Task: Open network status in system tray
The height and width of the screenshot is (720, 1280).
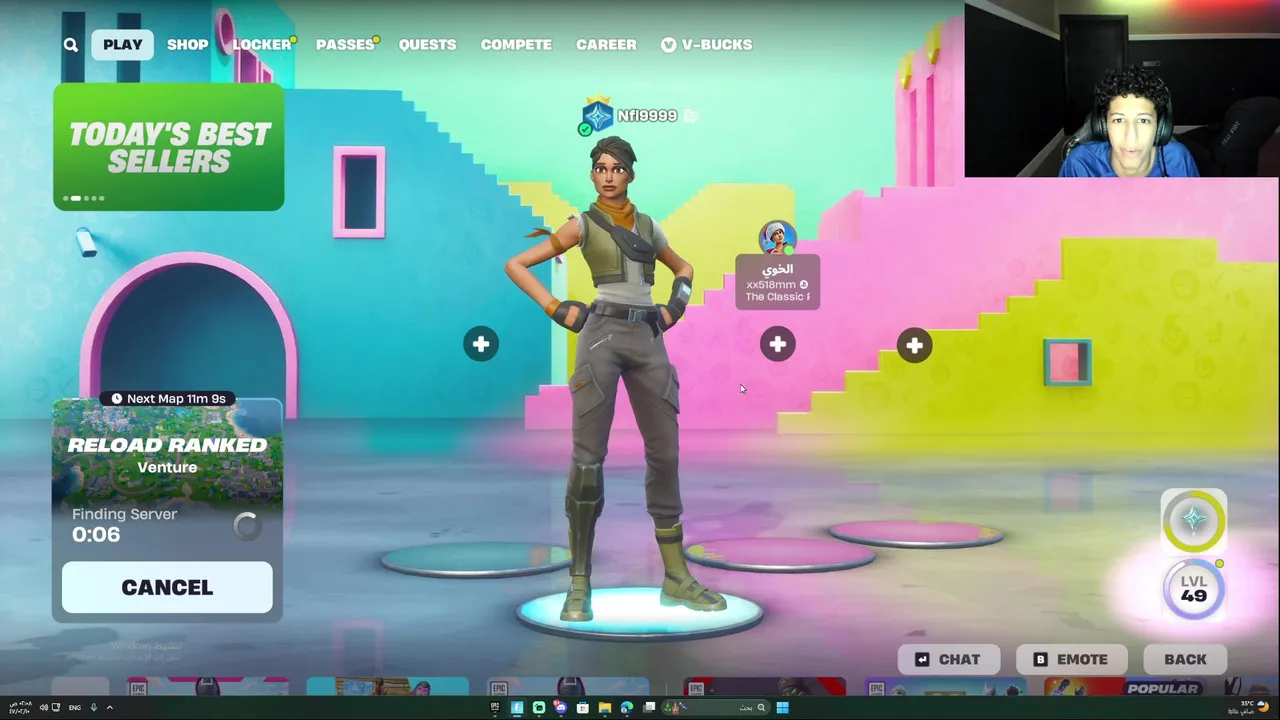Action: click(56, 707)
